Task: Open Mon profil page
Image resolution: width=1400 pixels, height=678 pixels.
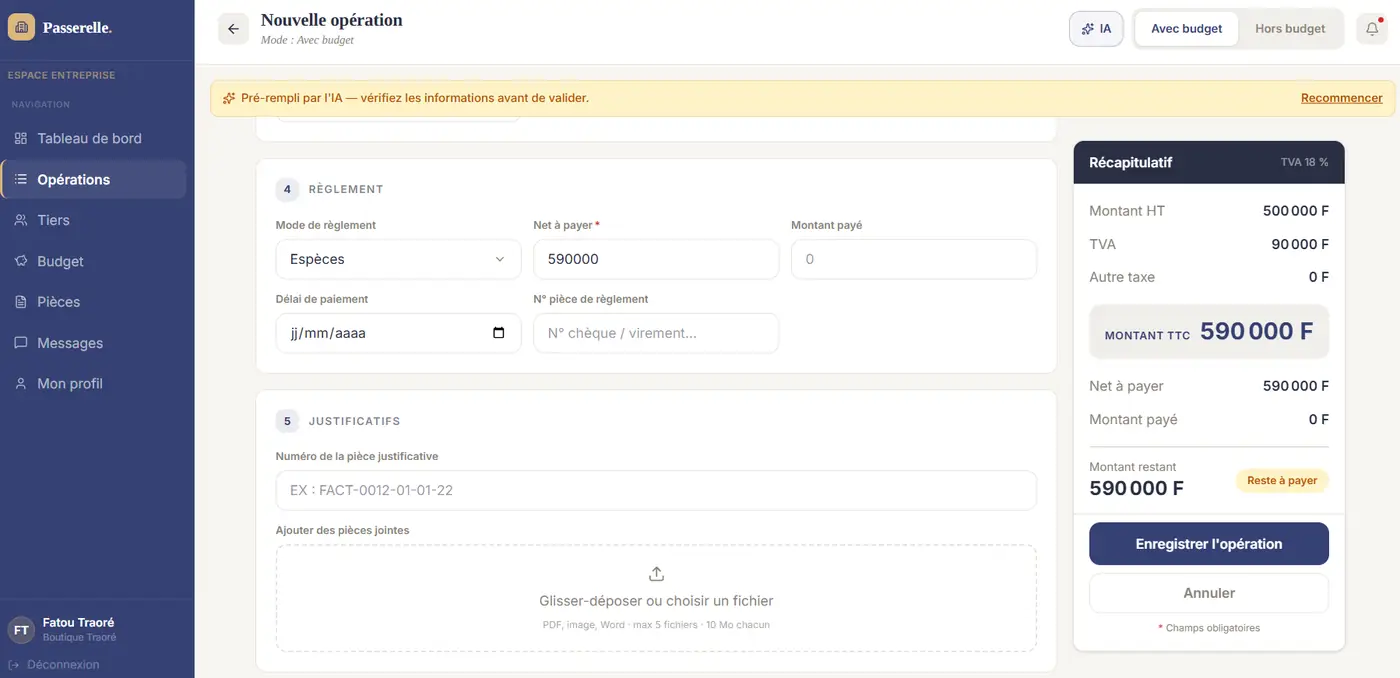Action: pos(93,384)
